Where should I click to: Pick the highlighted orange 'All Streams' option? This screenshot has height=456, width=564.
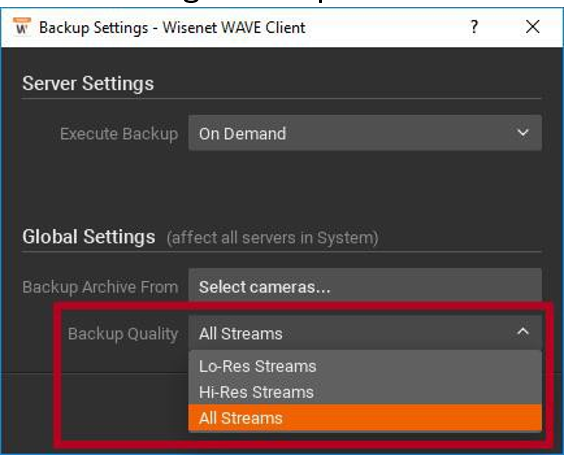coord(365,418)
